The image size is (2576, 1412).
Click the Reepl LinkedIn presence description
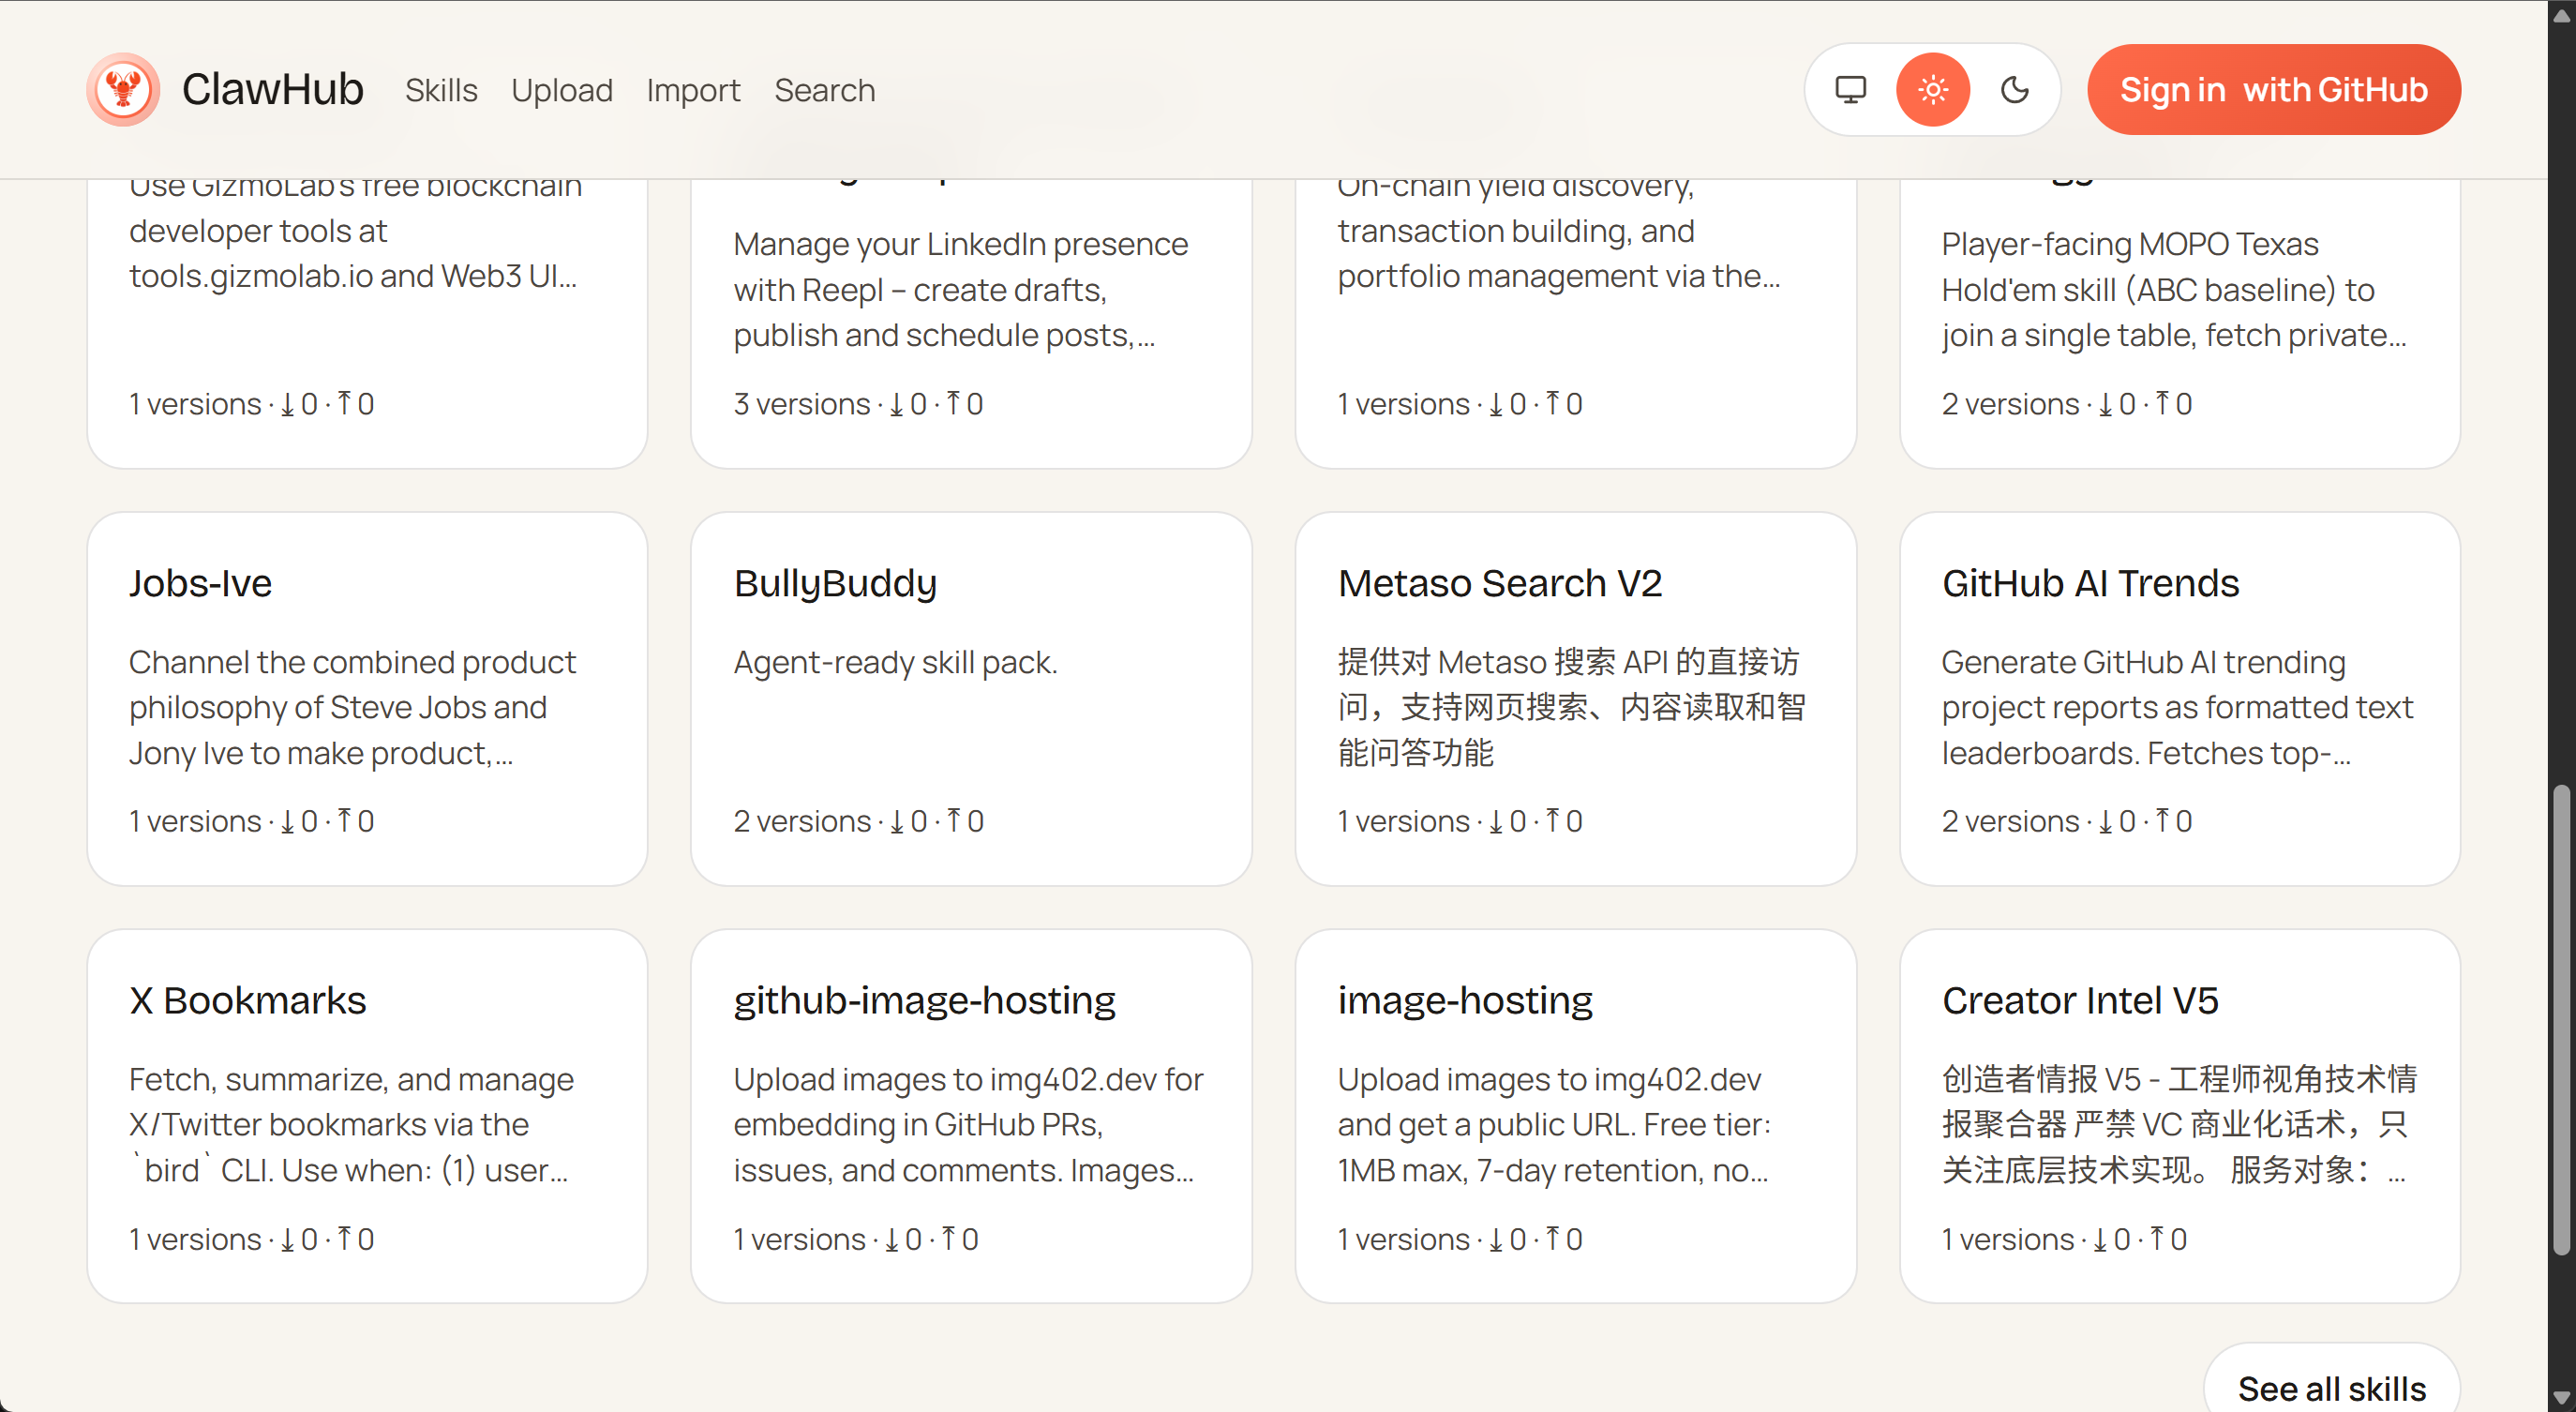(960, 290)
